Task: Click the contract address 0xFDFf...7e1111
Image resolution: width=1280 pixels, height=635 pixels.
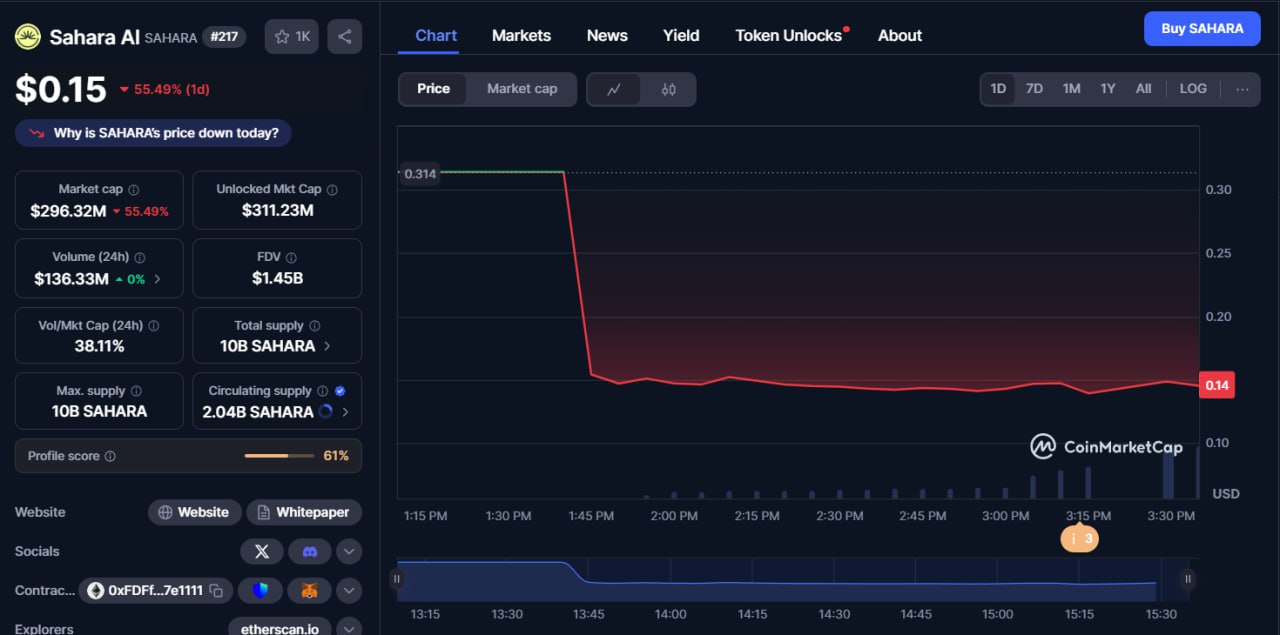Action: [x=155, y=591]
